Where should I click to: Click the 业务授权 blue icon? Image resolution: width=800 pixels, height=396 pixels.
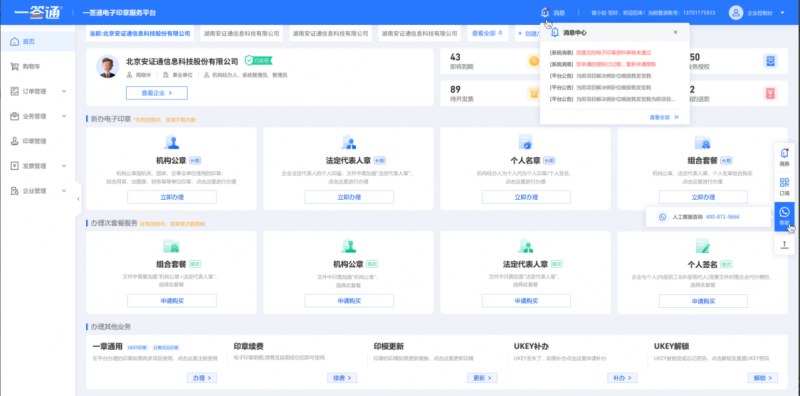click(x=770, y=61)
